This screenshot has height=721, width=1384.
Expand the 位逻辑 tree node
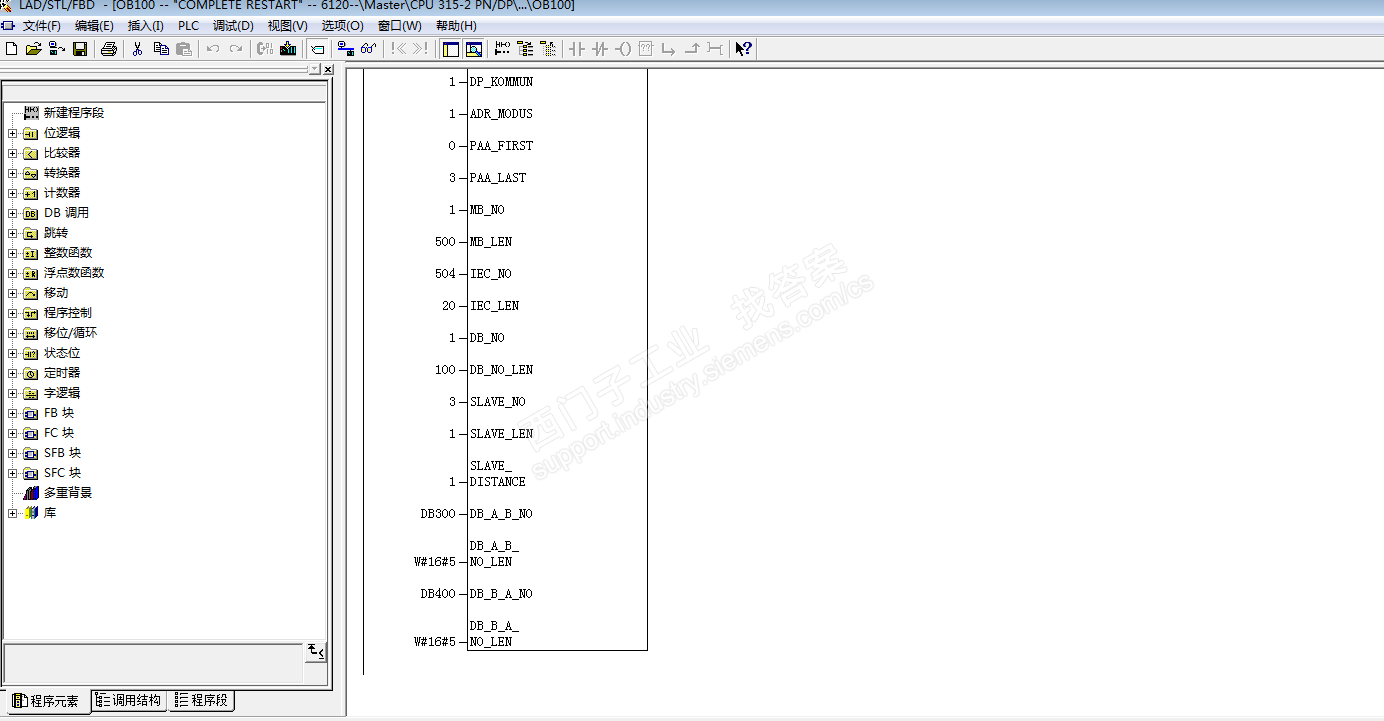[12, 133]
